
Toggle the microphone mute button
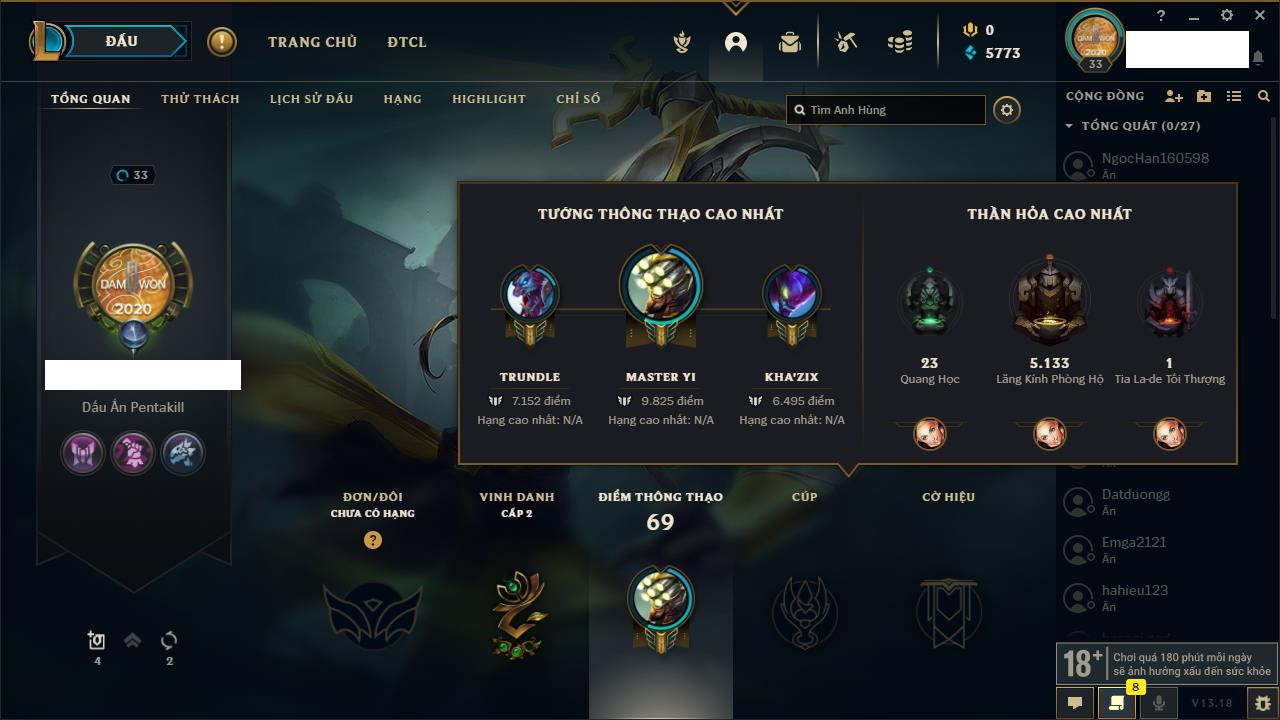click(x=1158, y=703)
